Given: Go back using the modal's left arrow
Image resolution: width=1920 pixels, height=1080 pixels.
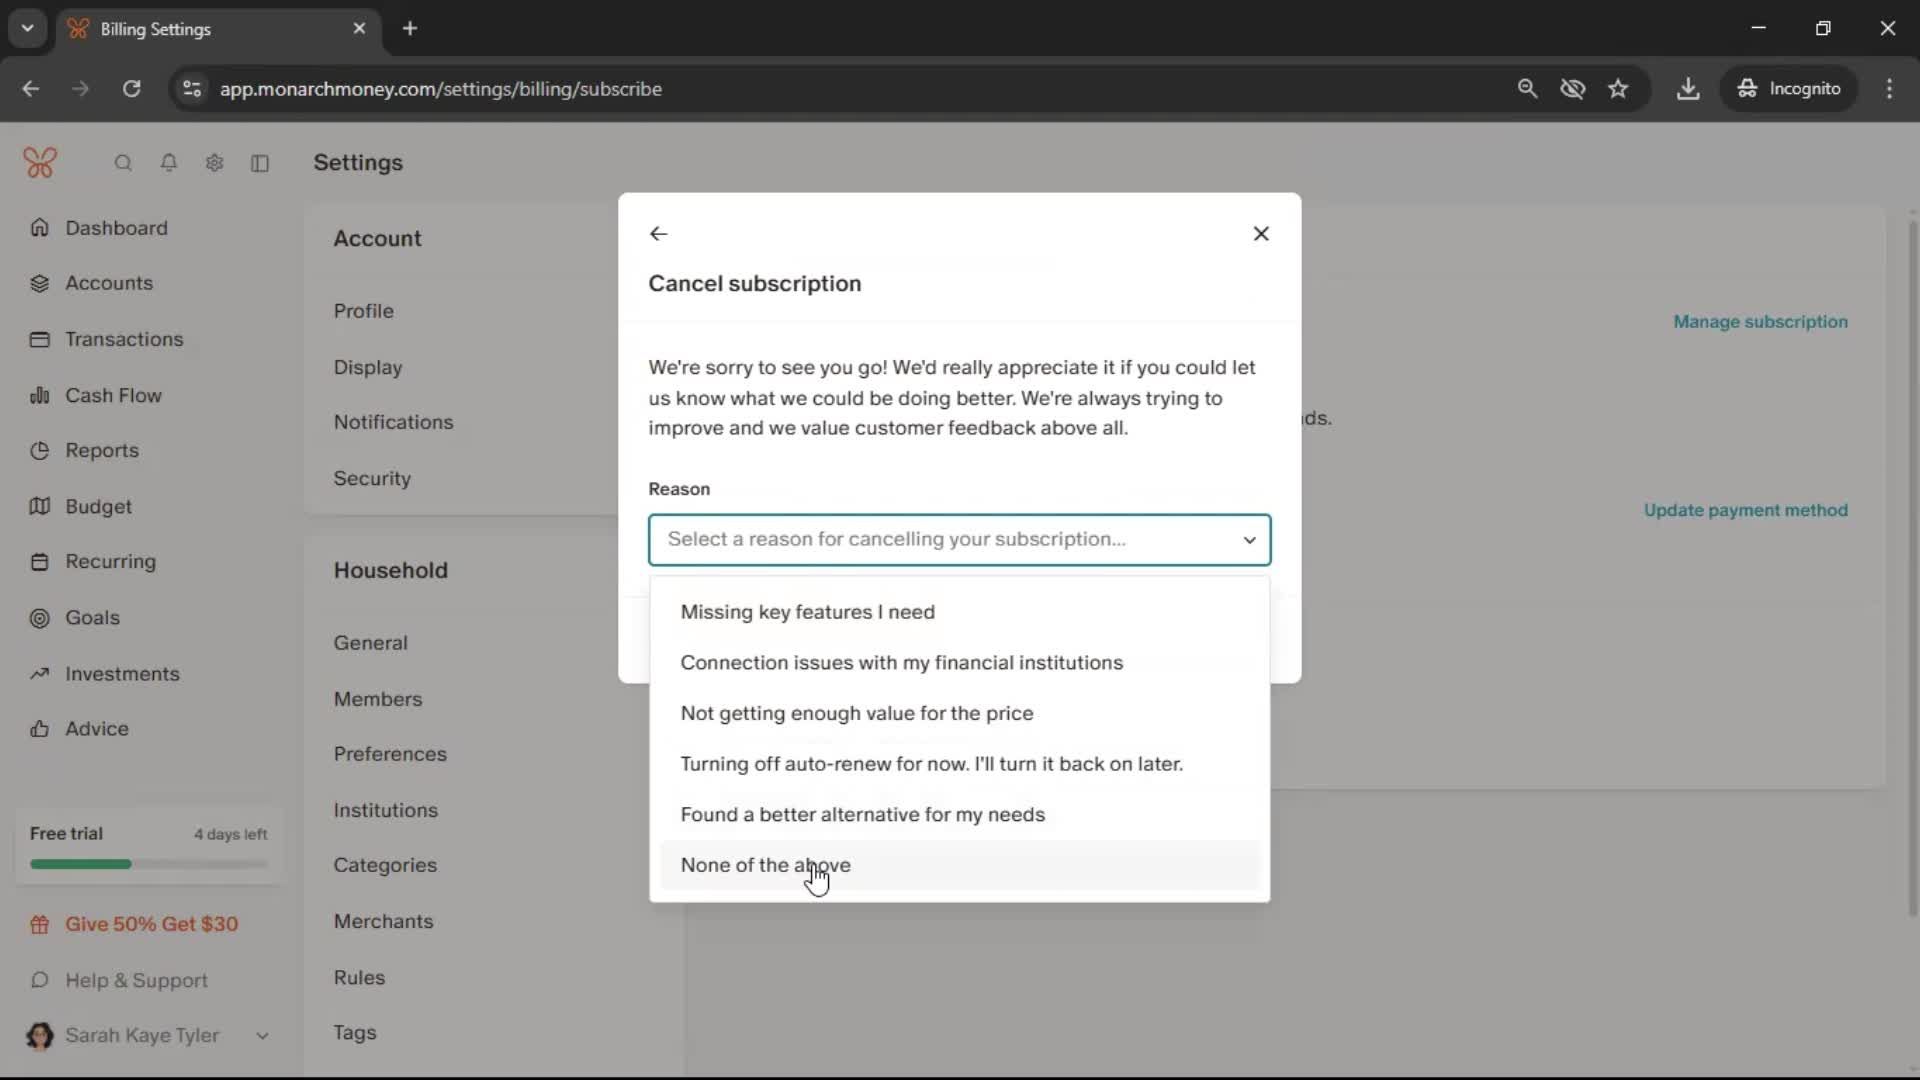Looking at the screenshot, I should (658, 233).
